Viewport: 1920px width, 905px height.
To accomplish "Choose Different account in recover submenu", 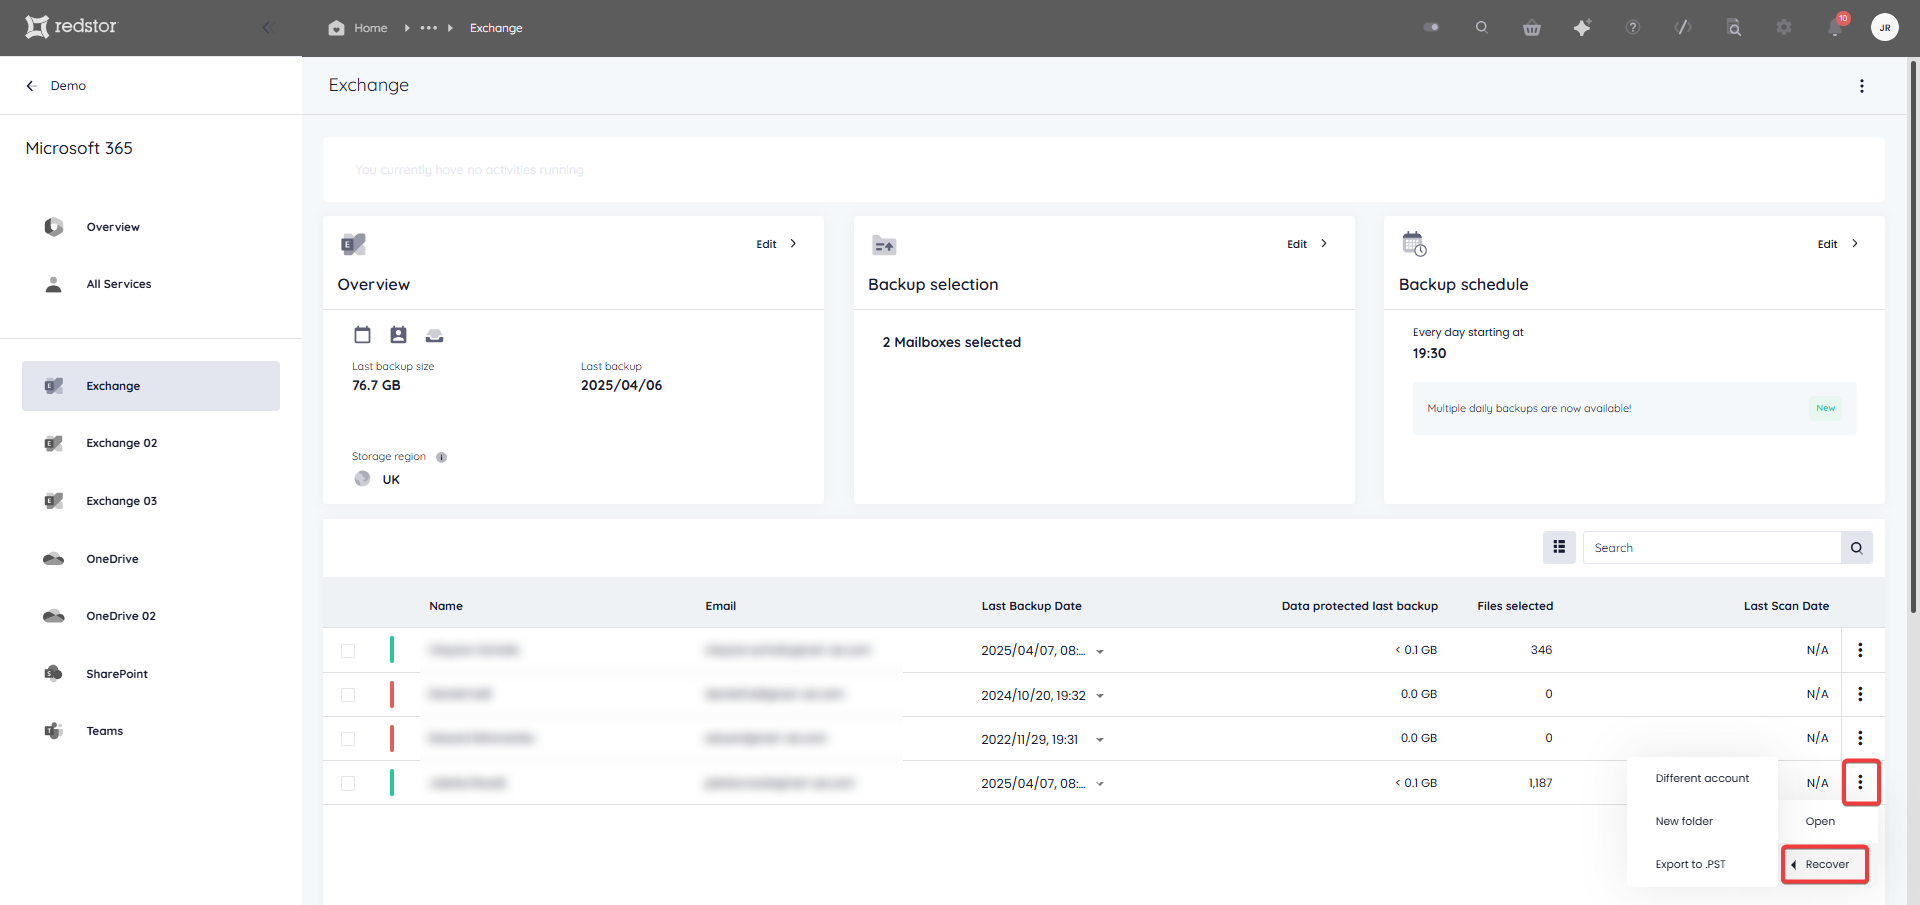I will (1702, 778).
